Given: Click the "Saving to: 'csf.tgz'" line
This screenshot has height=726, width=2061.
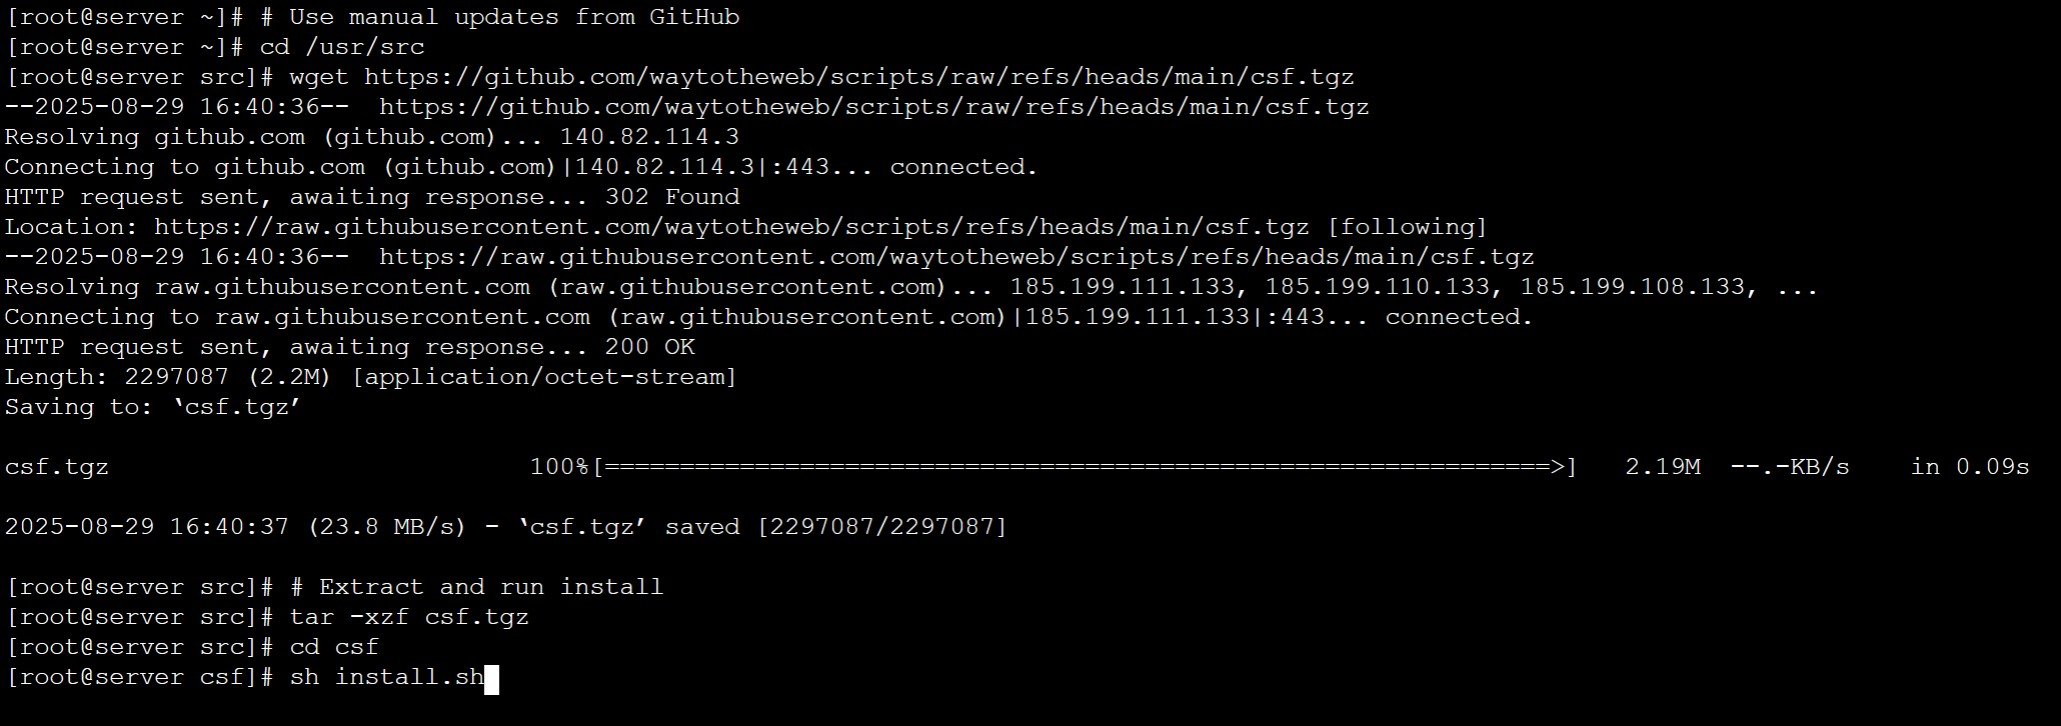Looking at the screenshot, I should (x=153, y=407).
